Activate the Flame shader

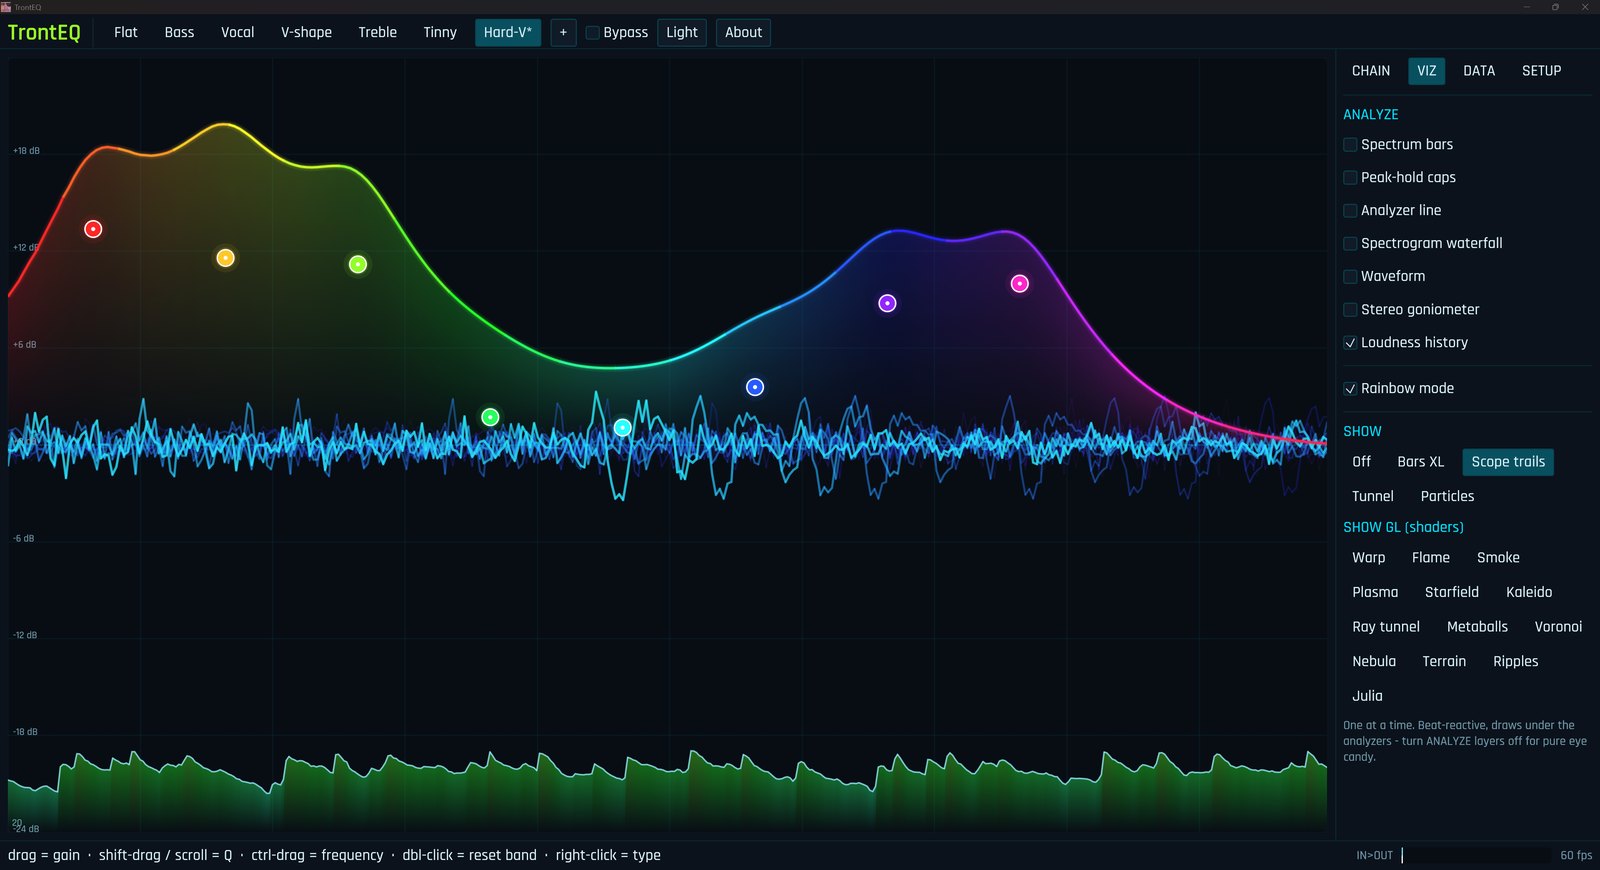click(1431, 558)
